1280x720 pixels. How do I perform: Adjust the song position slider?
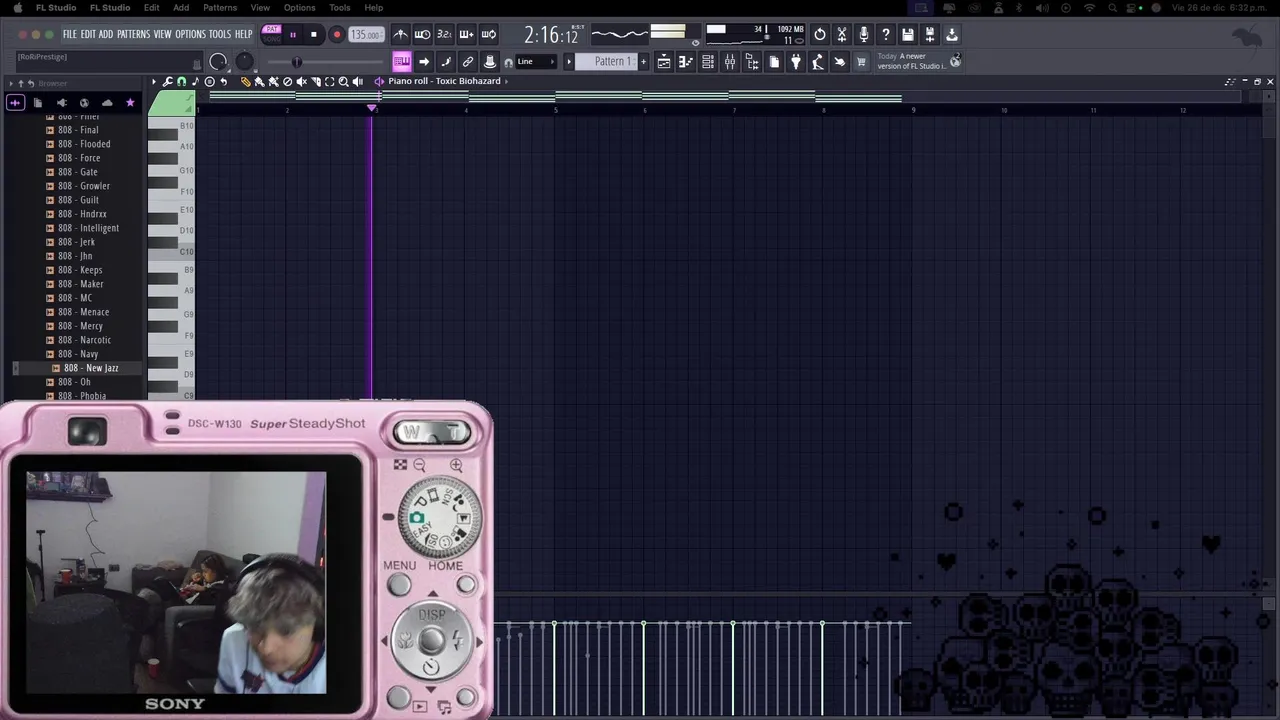pos(325,62)
